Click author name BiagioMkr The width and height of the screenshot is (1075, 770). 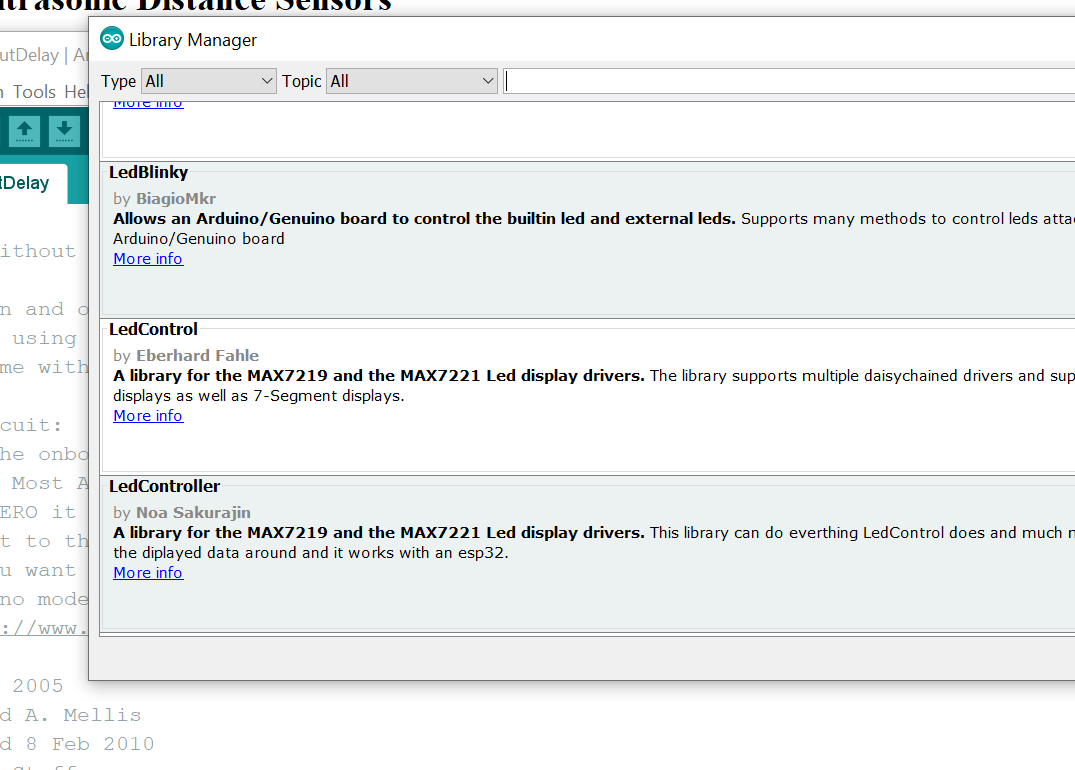(x=176, y=199)
